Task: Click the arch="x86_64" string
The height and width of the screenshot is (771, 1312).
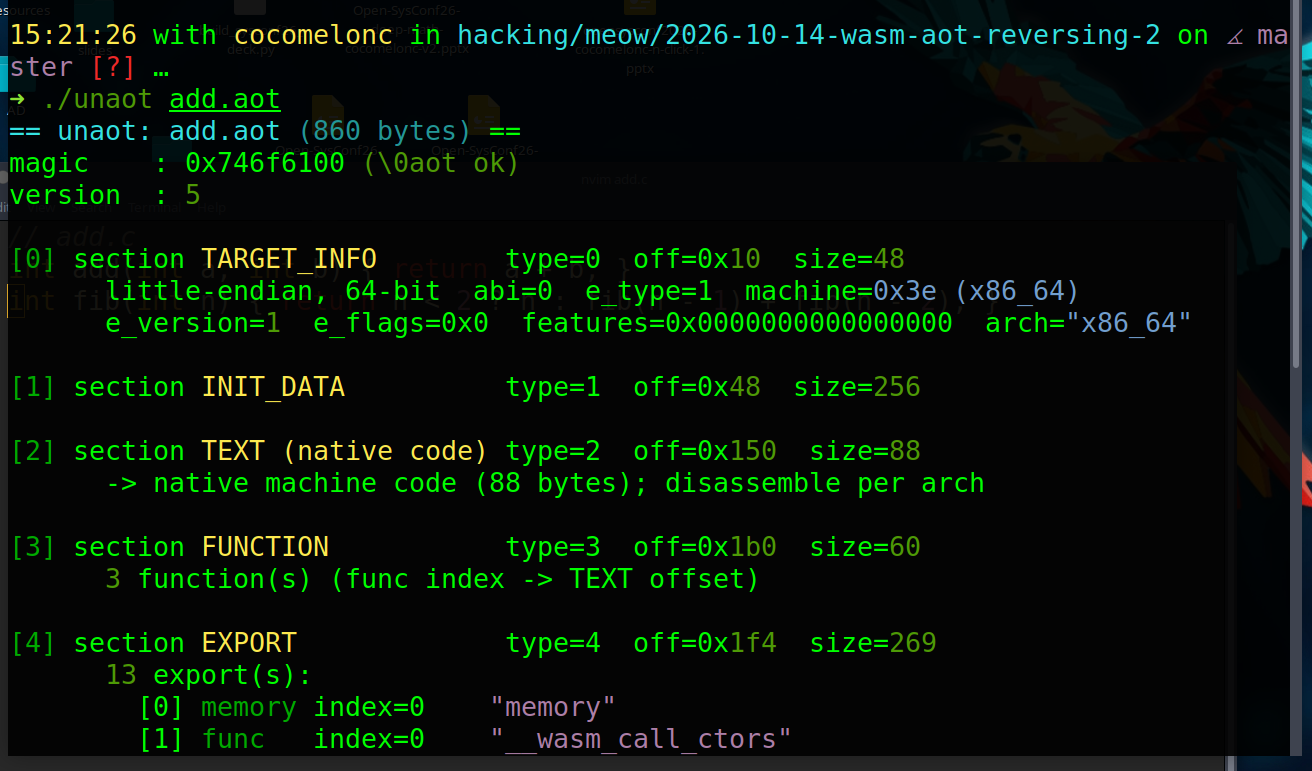Action: (x=1089, y=323)
